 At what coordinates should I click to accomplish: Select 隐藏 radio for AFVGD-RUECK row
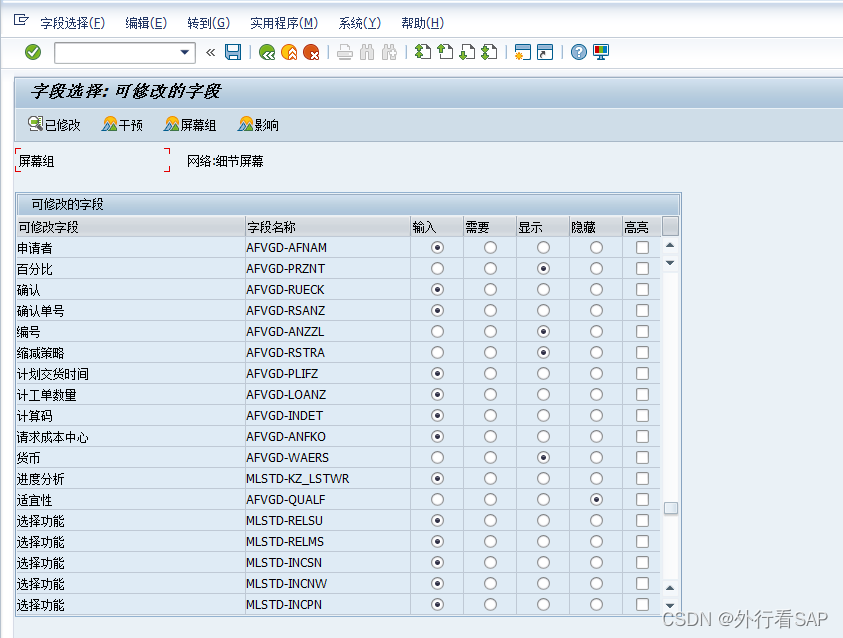[x=596, y=289]
